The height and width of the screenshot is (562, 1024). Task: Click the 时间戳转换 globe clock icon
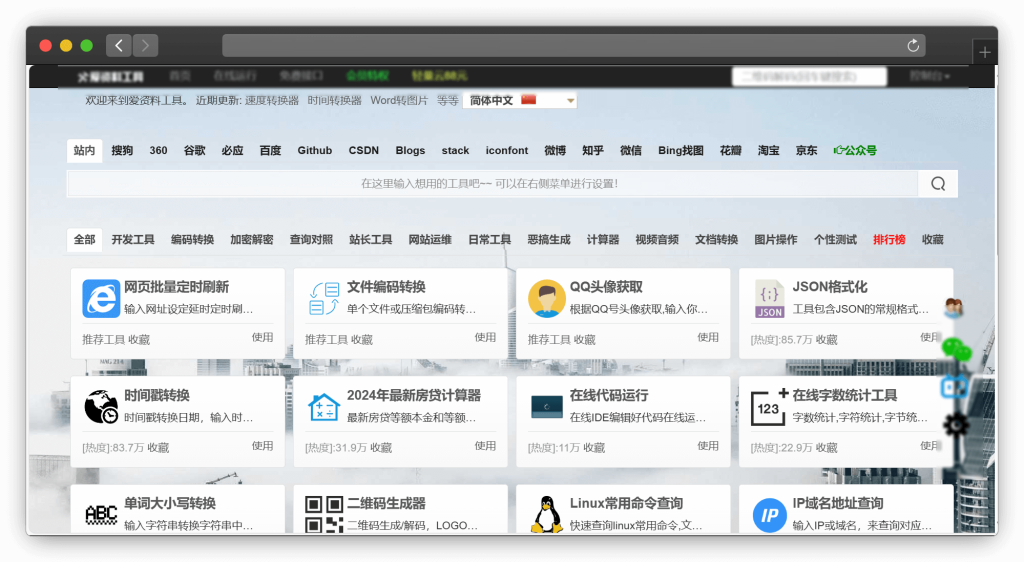pyautogui.click(x=101, y=407)
